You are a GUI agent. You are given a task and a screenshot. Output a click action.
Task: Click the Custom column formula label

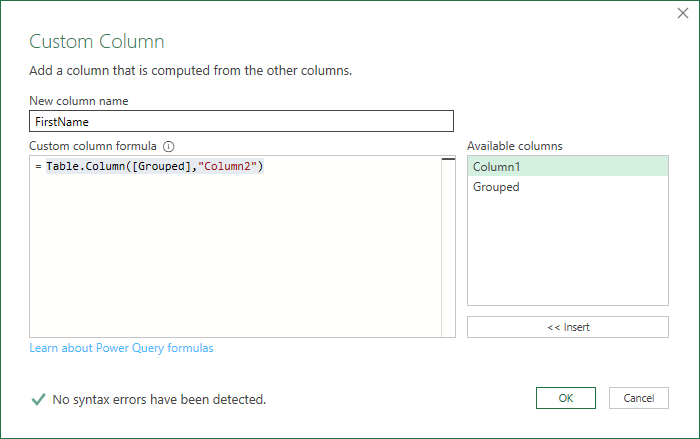pos(94,146)
